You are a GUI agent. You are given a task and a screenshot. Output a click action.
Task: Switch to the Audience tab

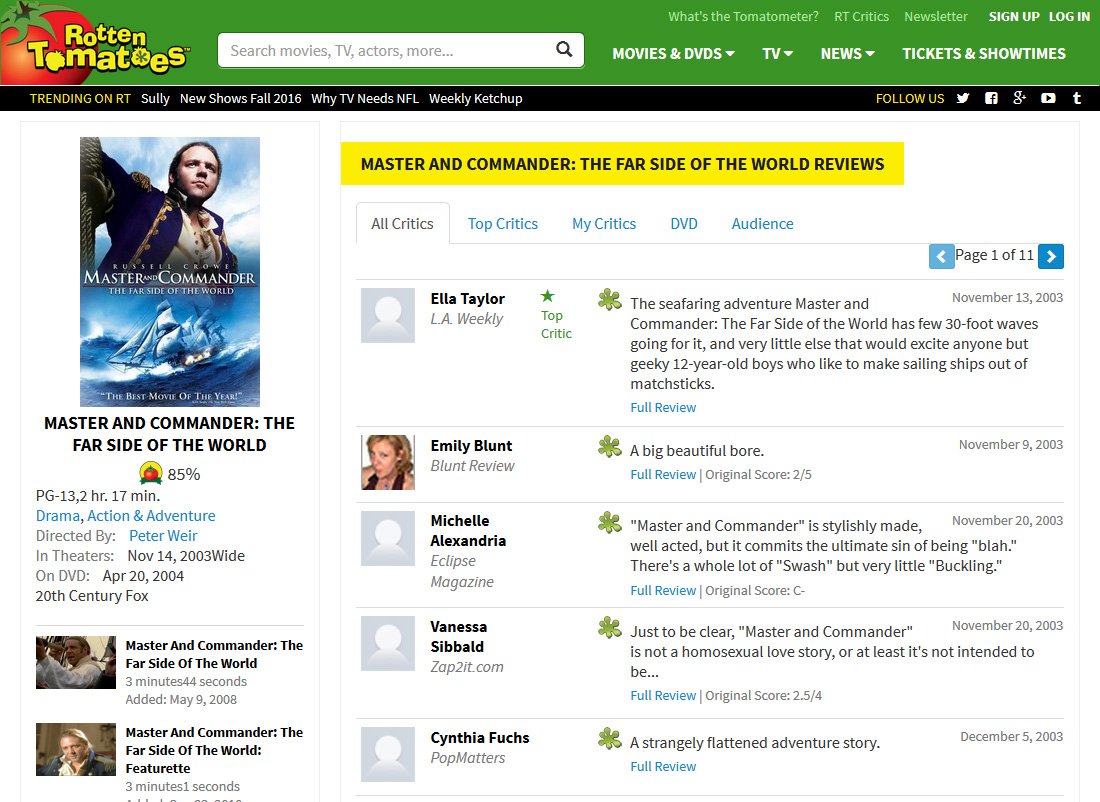(x=763, y=223)
